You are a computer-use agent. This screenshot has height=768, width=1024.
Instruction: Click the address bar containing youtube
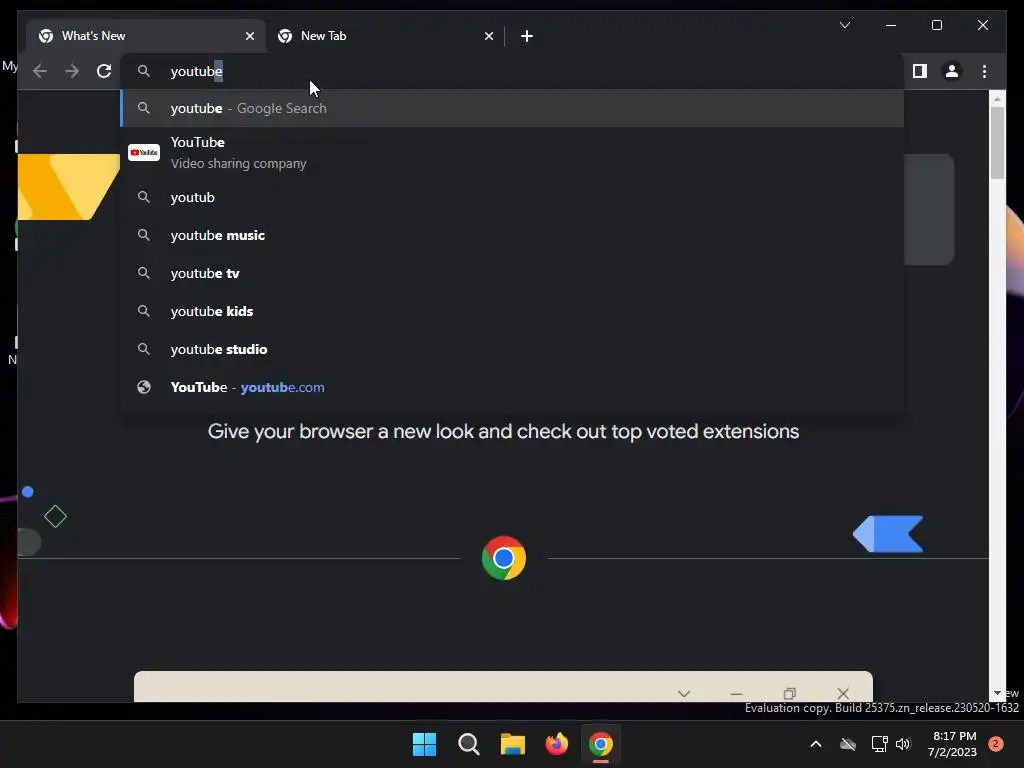click(x=512, y=71)
